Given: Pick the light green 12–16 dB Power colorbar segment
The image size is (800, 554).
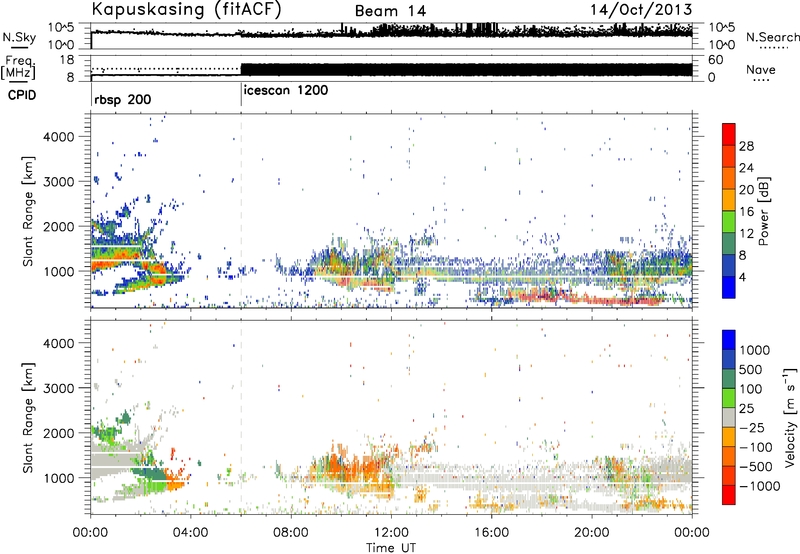Looking at the screenshot, I should tap(729, 222).
